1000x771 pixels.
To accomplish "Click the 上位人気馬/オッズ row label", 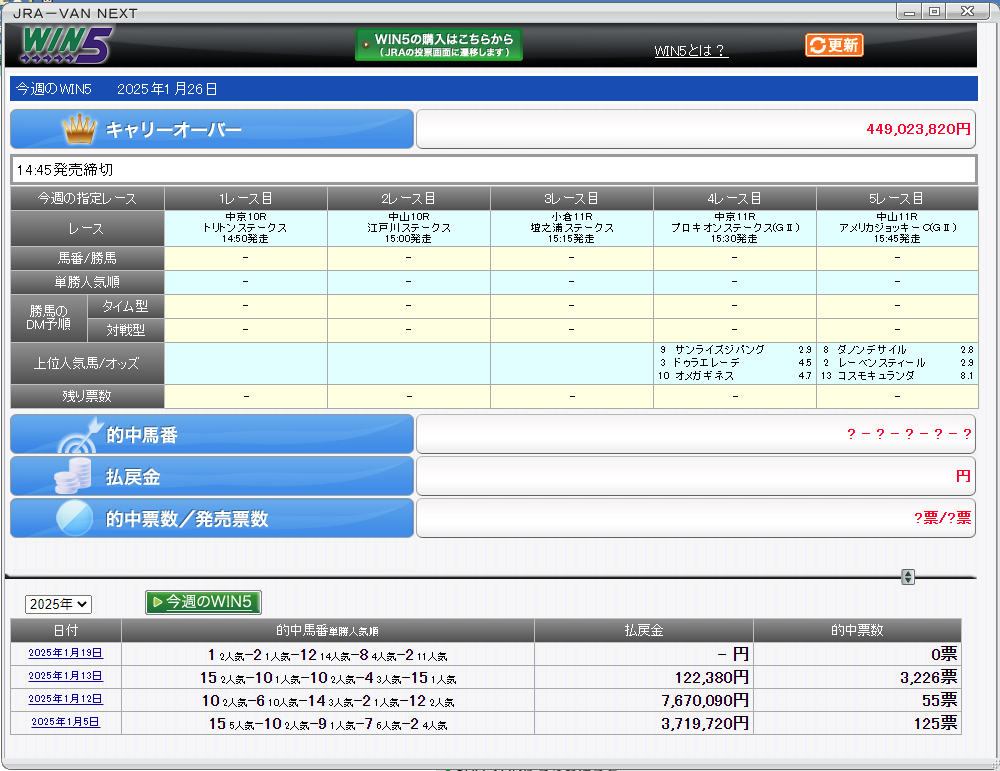I will 87,363.
